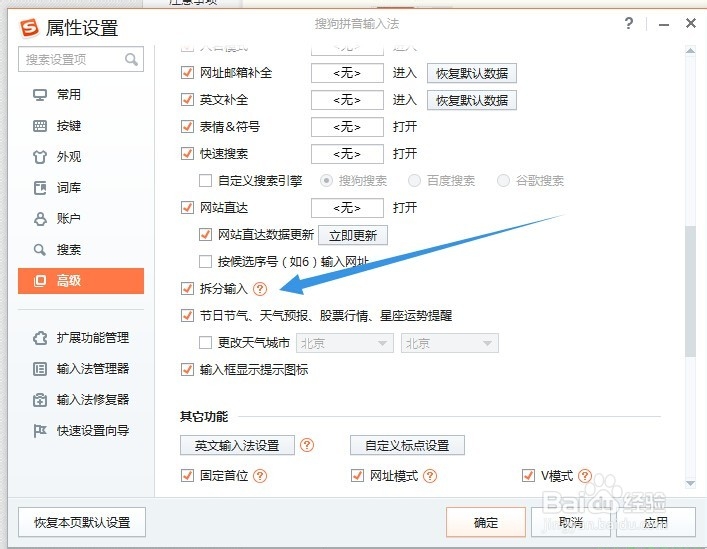Click the repair kit icon beside 输入法修复器
This screenshot has width=707, height=549.
pyautogui.click(x=40, y=400)
